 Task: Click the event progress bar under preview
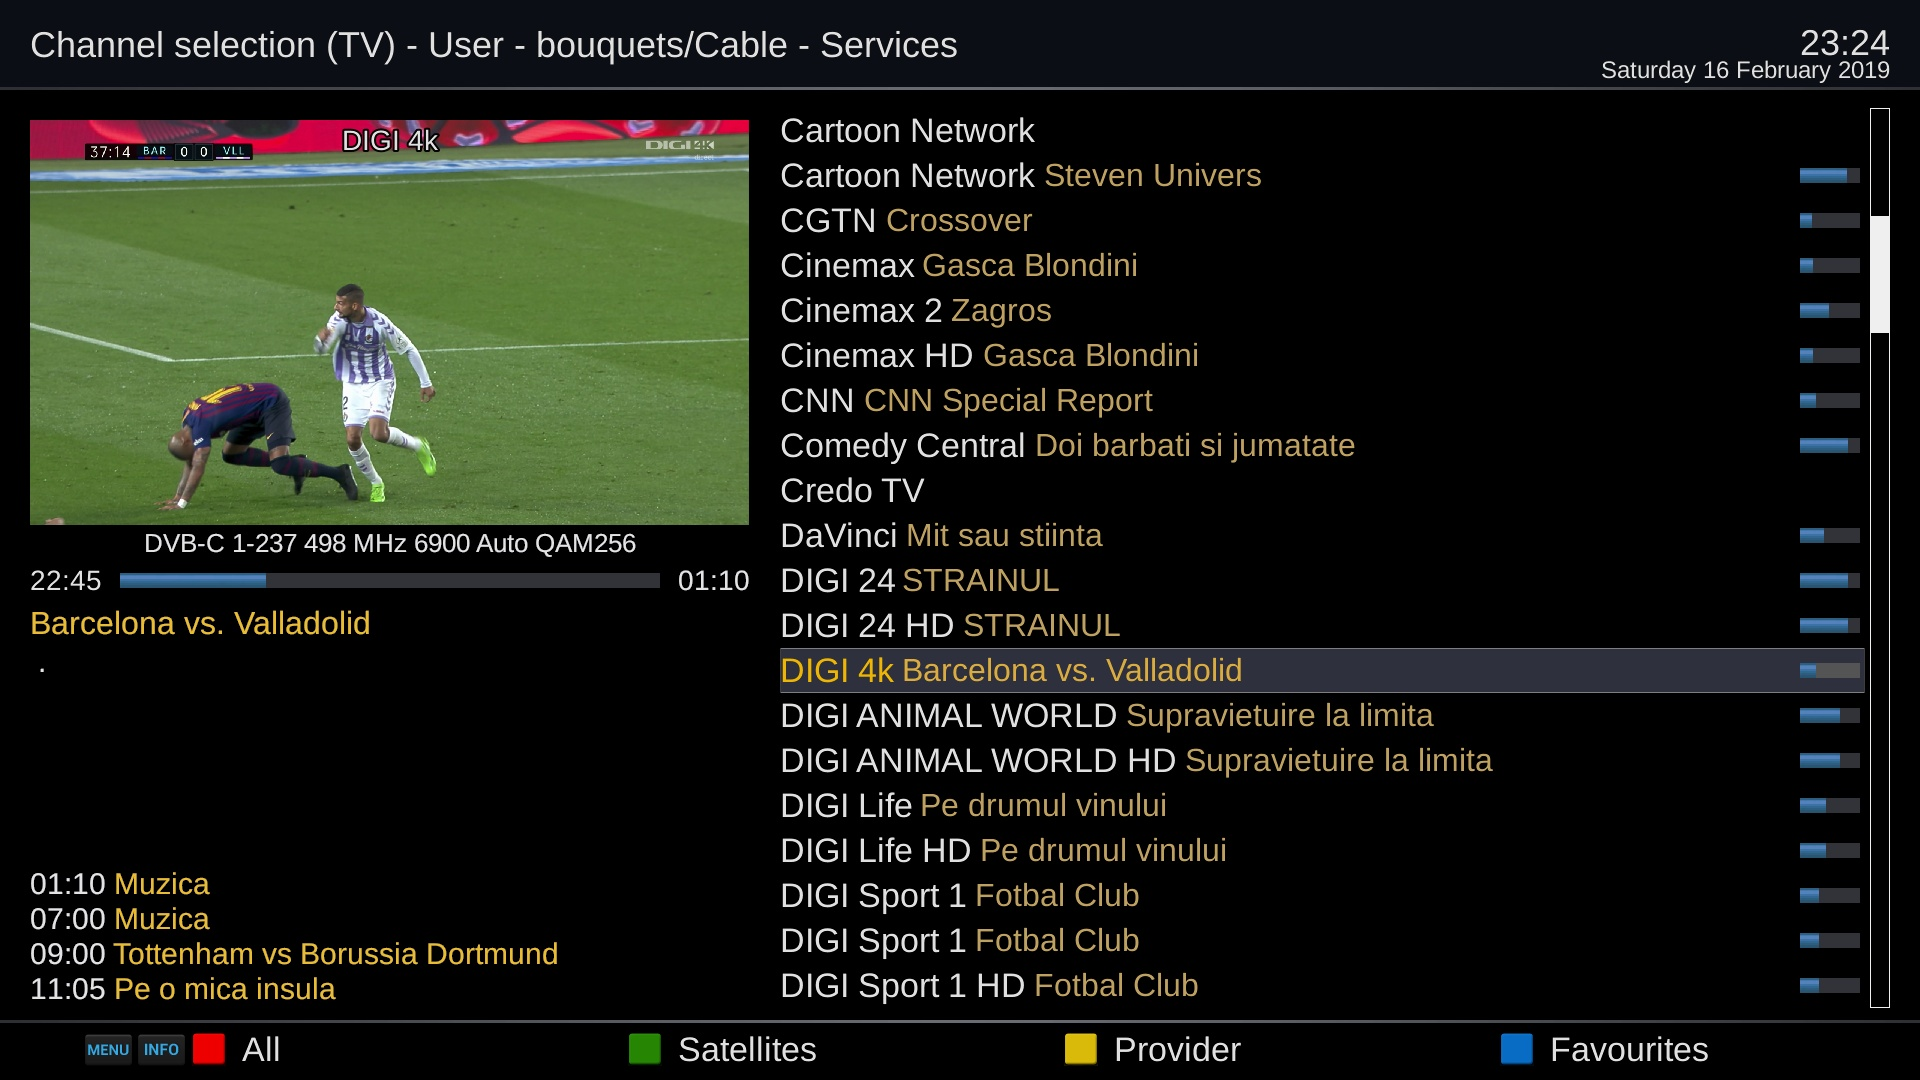point(389,581)
